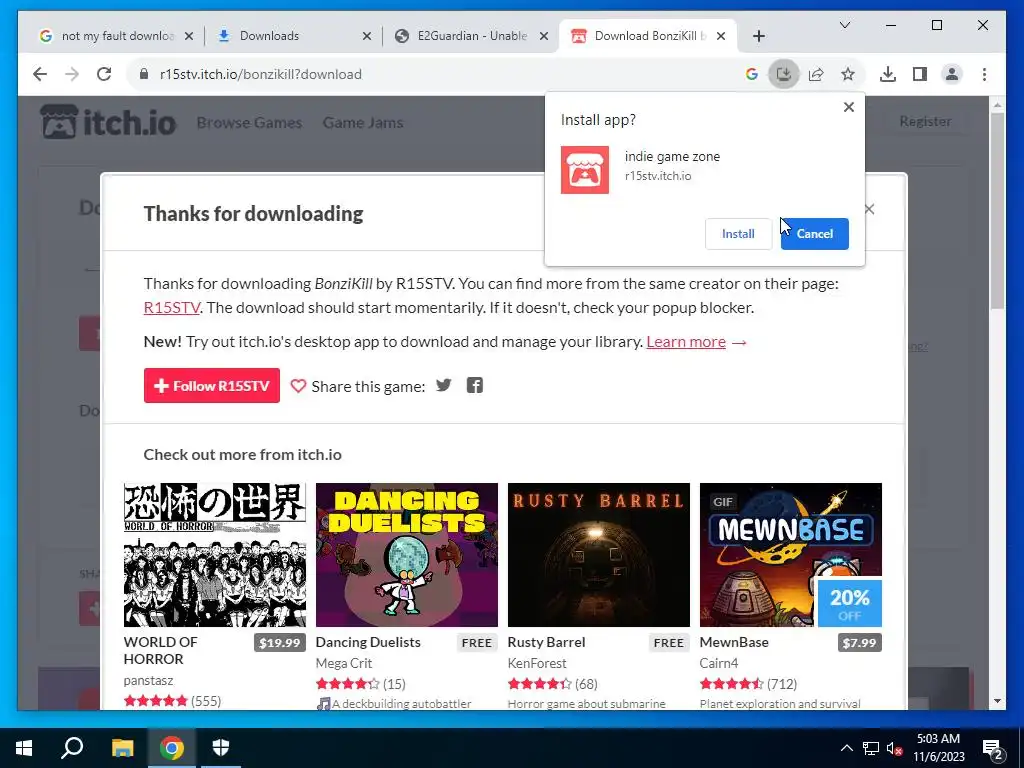Click the forward navigation arrow

click(72, 74)
